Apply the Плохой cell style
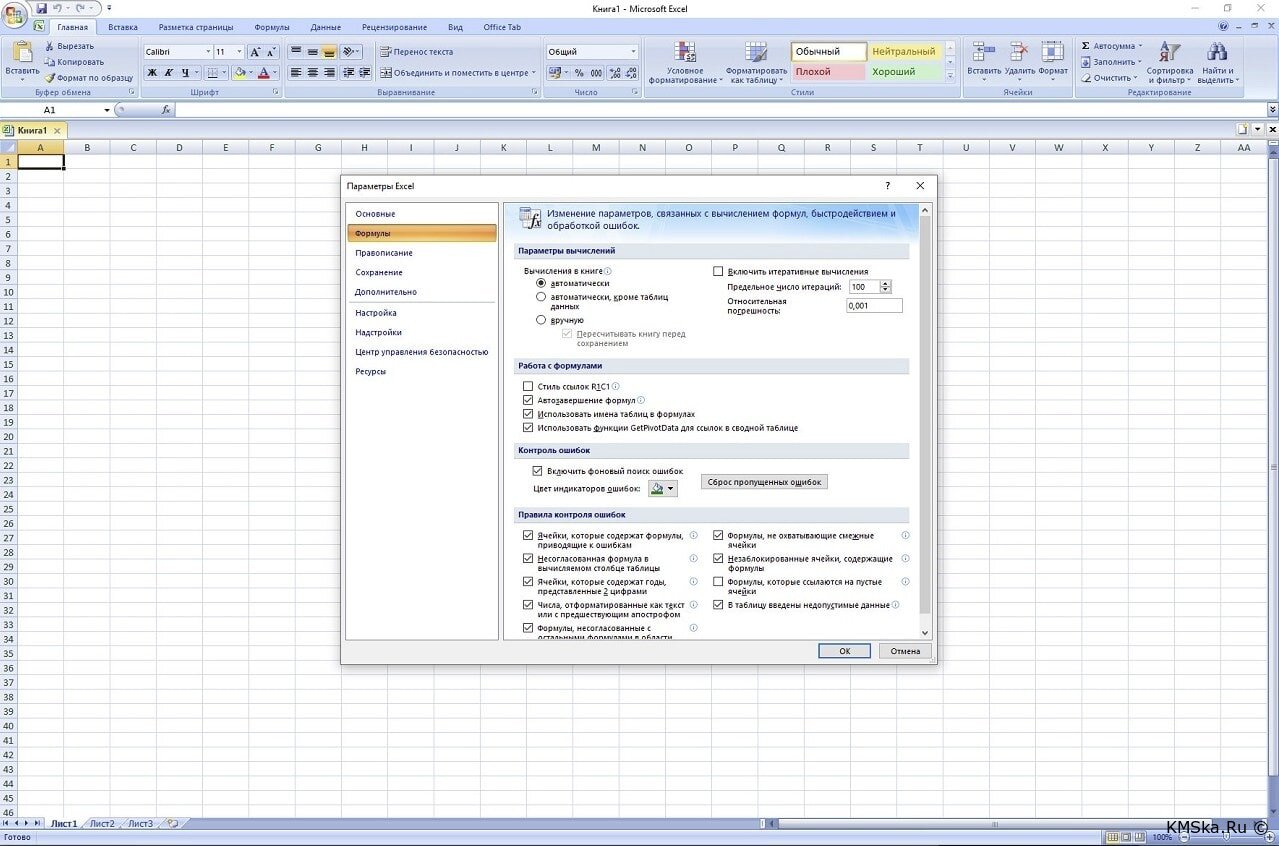The height and width of the screenshot is (846, 1279). (x=829, y=72)
